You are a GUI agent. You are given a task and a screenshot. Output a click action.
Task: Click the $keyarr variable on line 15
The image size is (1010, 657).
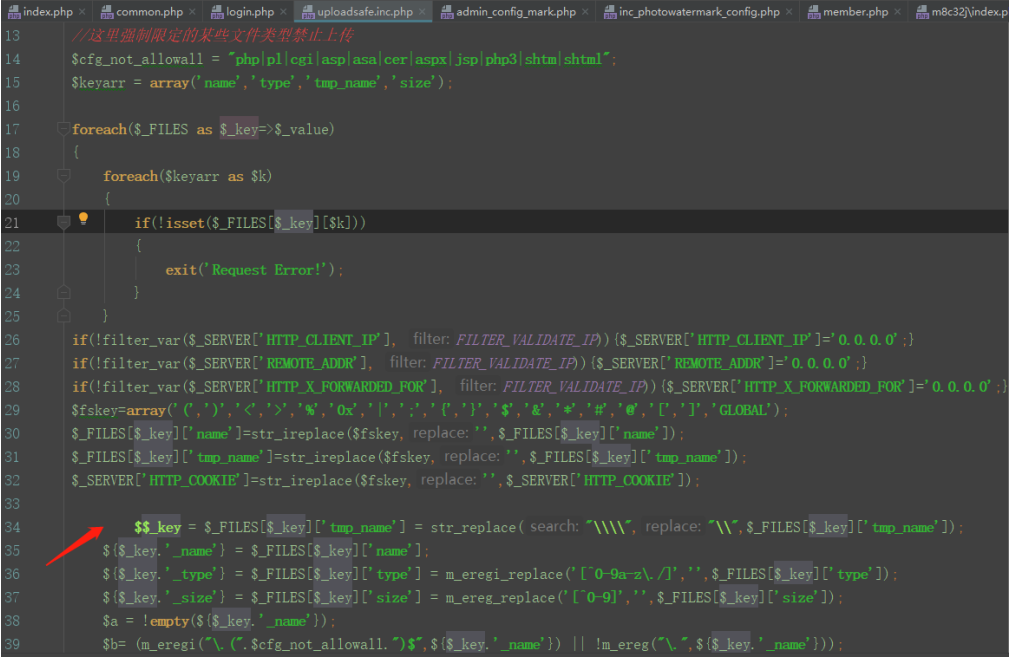point(99,83)
